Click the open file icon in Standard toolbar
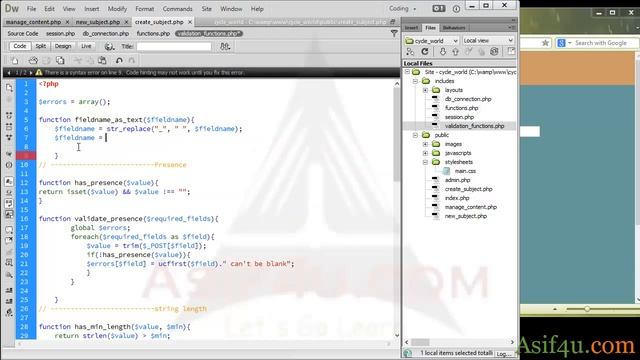Screen dimensions: 640x360 click(x=33, y=60)
